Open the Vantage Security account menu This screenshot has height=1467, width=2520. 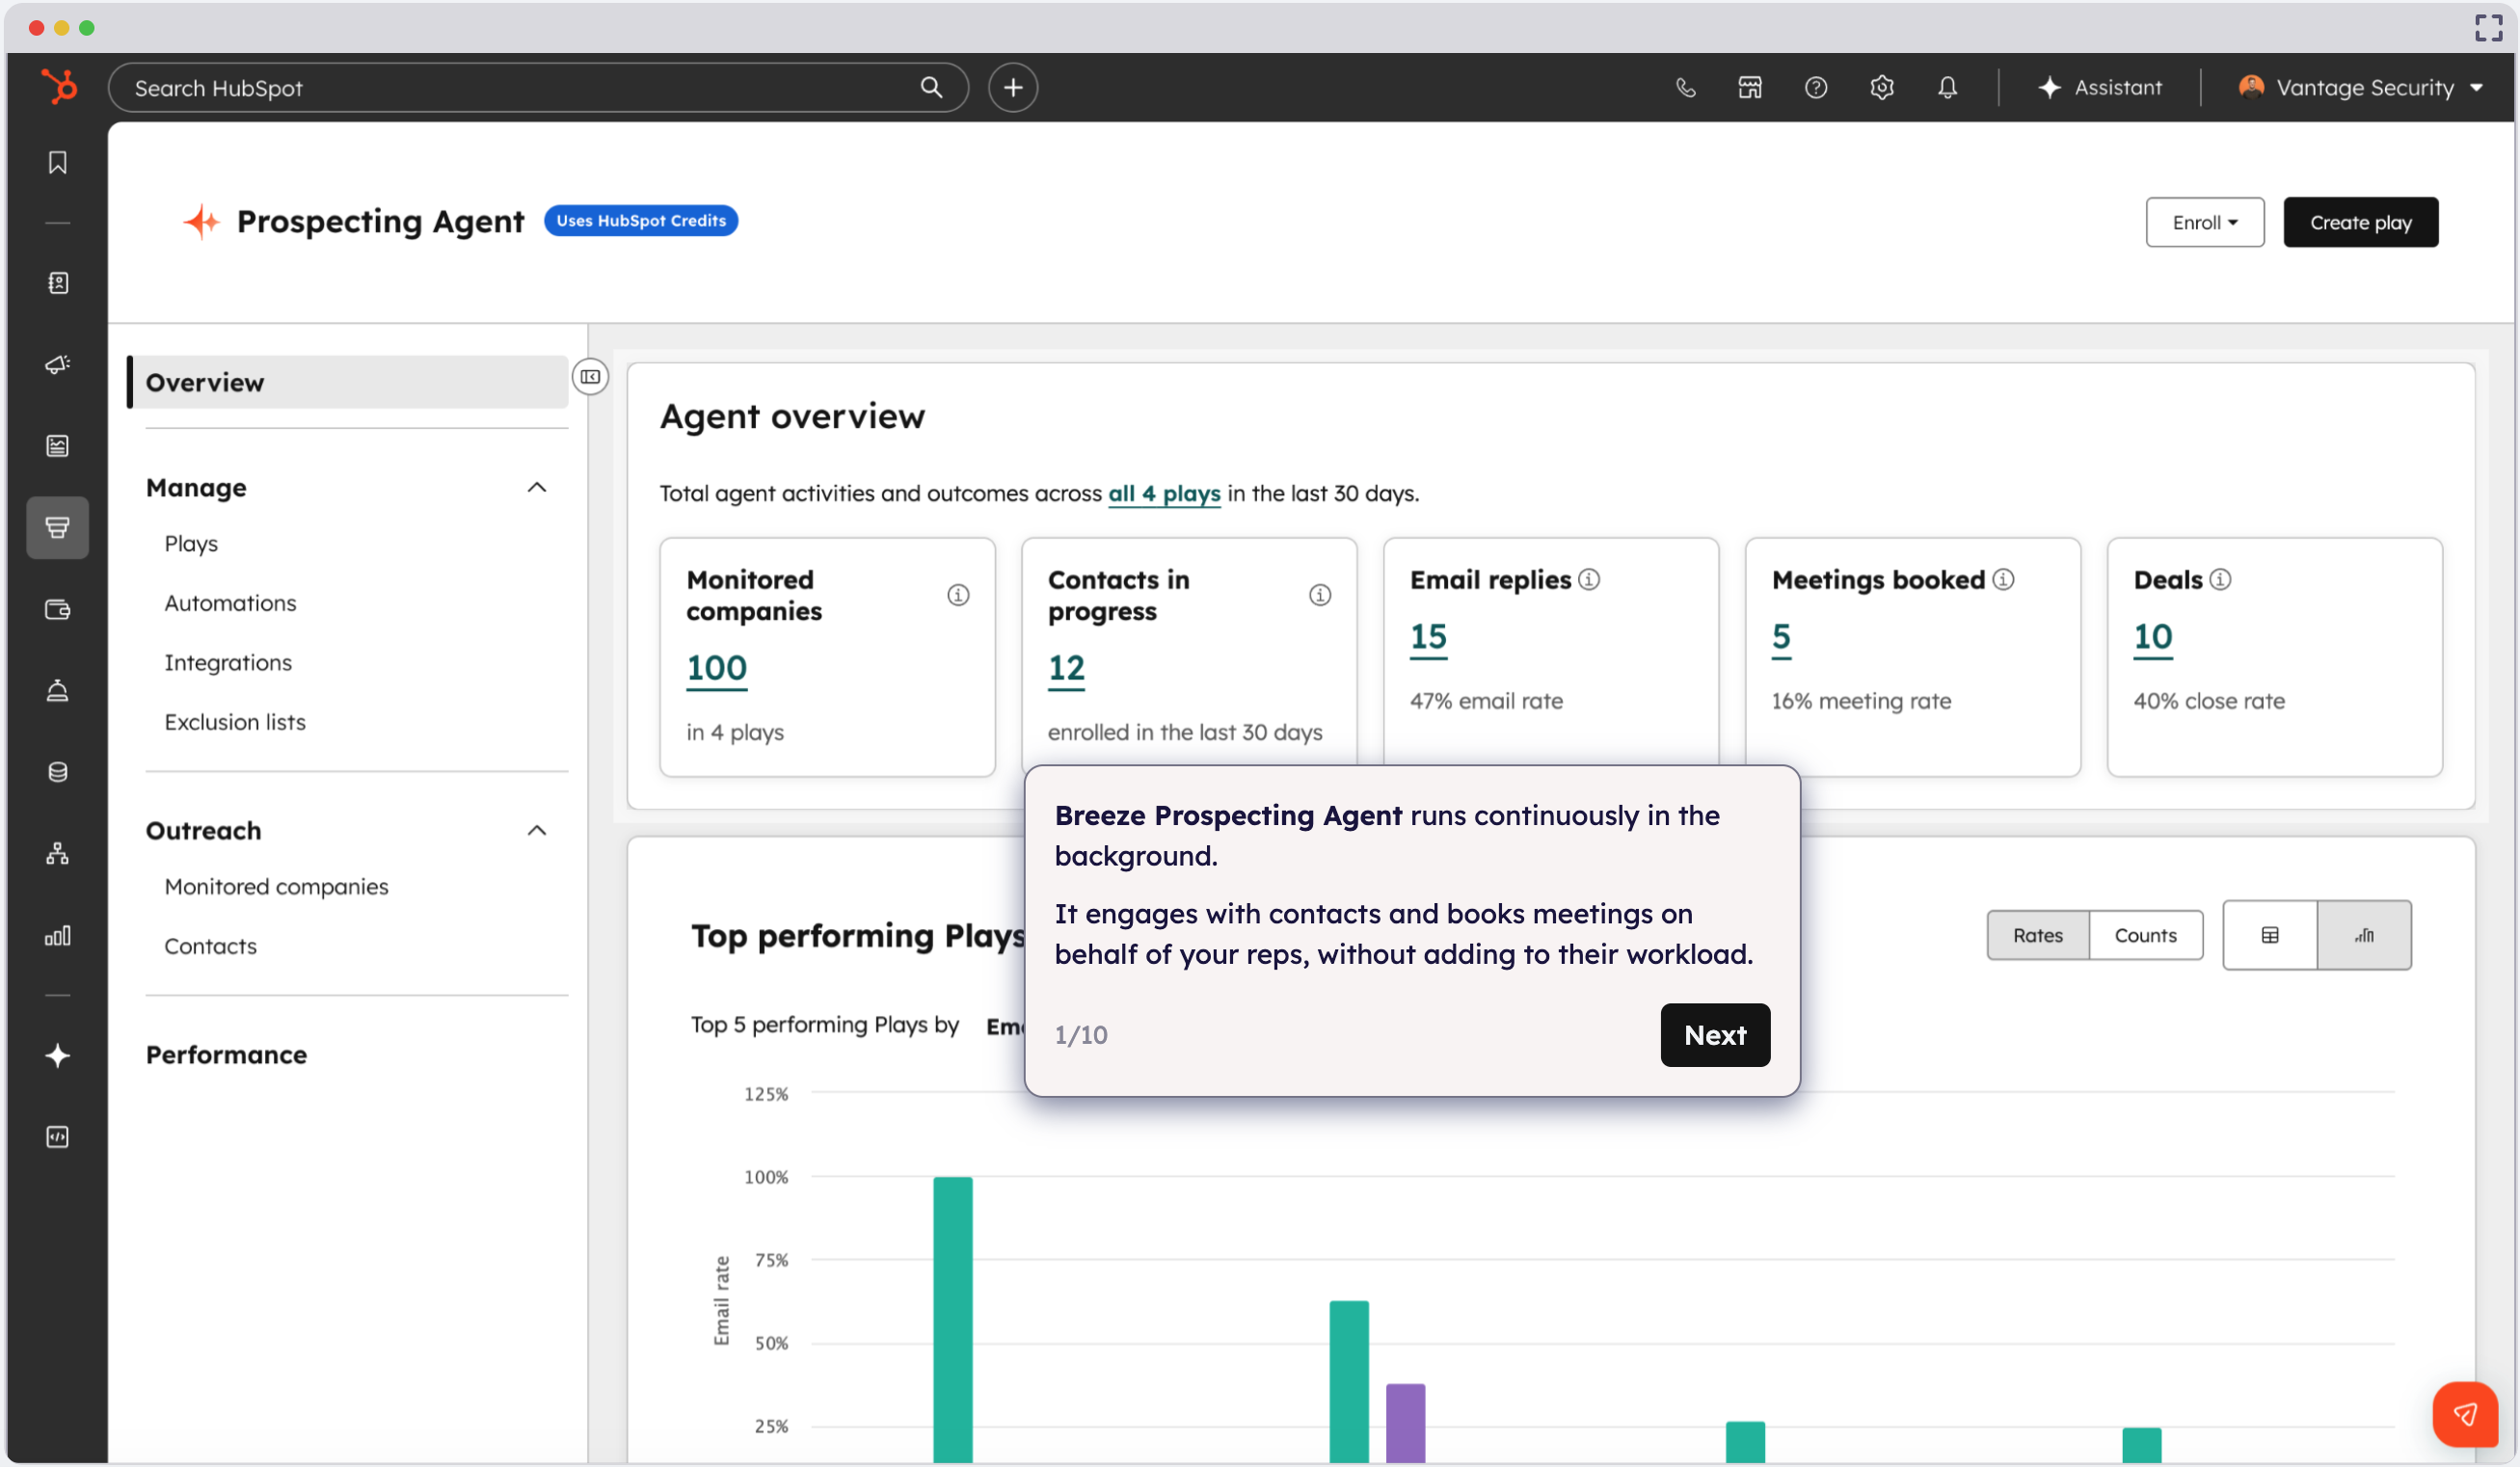pyautogui.click(x=2362, y=88)
